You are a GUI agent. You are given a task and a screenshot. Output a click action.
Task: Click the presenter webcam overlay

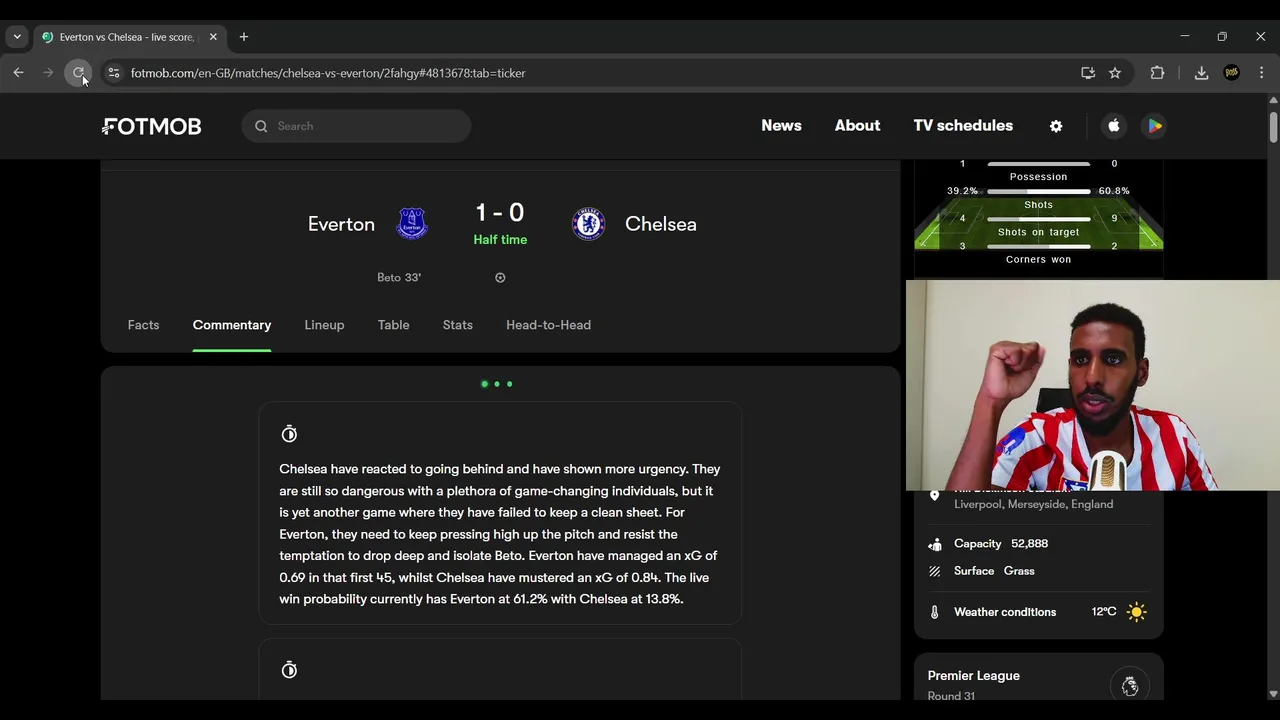click(1093, 385)
